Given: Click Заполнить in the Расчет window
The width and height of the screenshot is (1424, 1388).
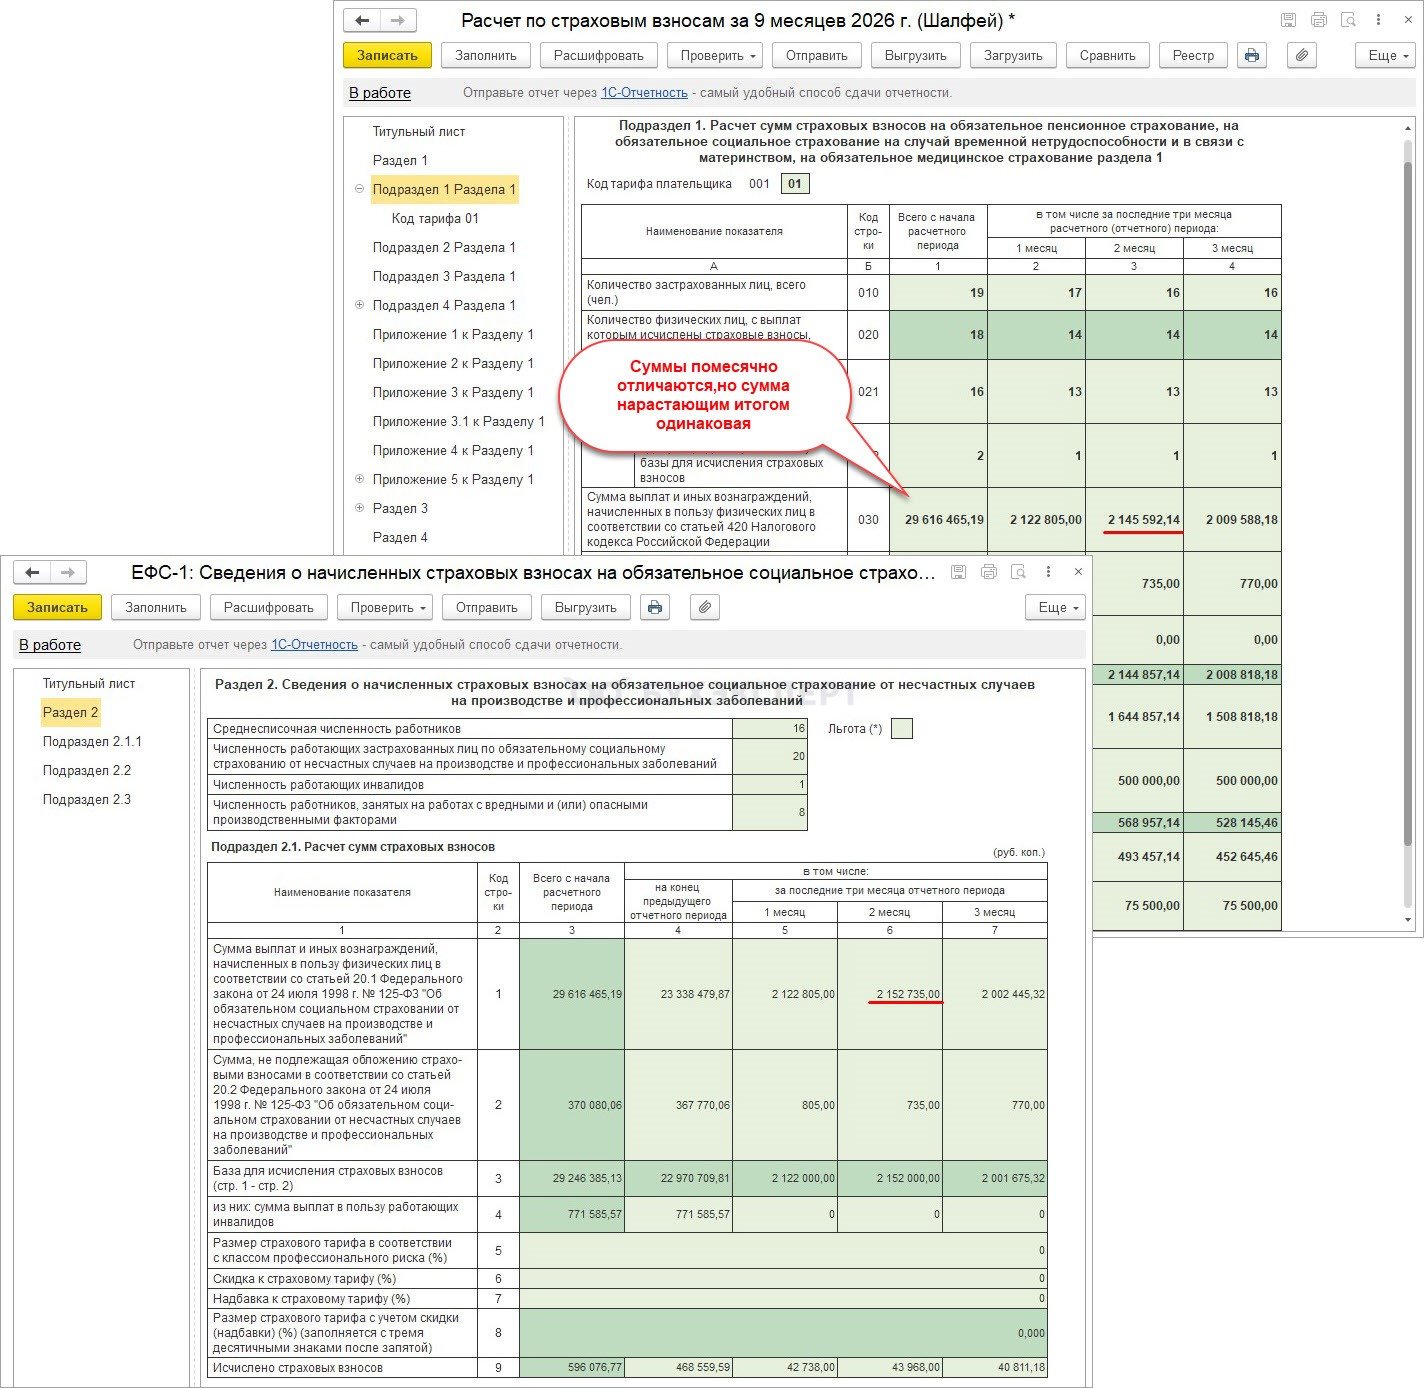Looking at the screenshot, I should point(486,55).
